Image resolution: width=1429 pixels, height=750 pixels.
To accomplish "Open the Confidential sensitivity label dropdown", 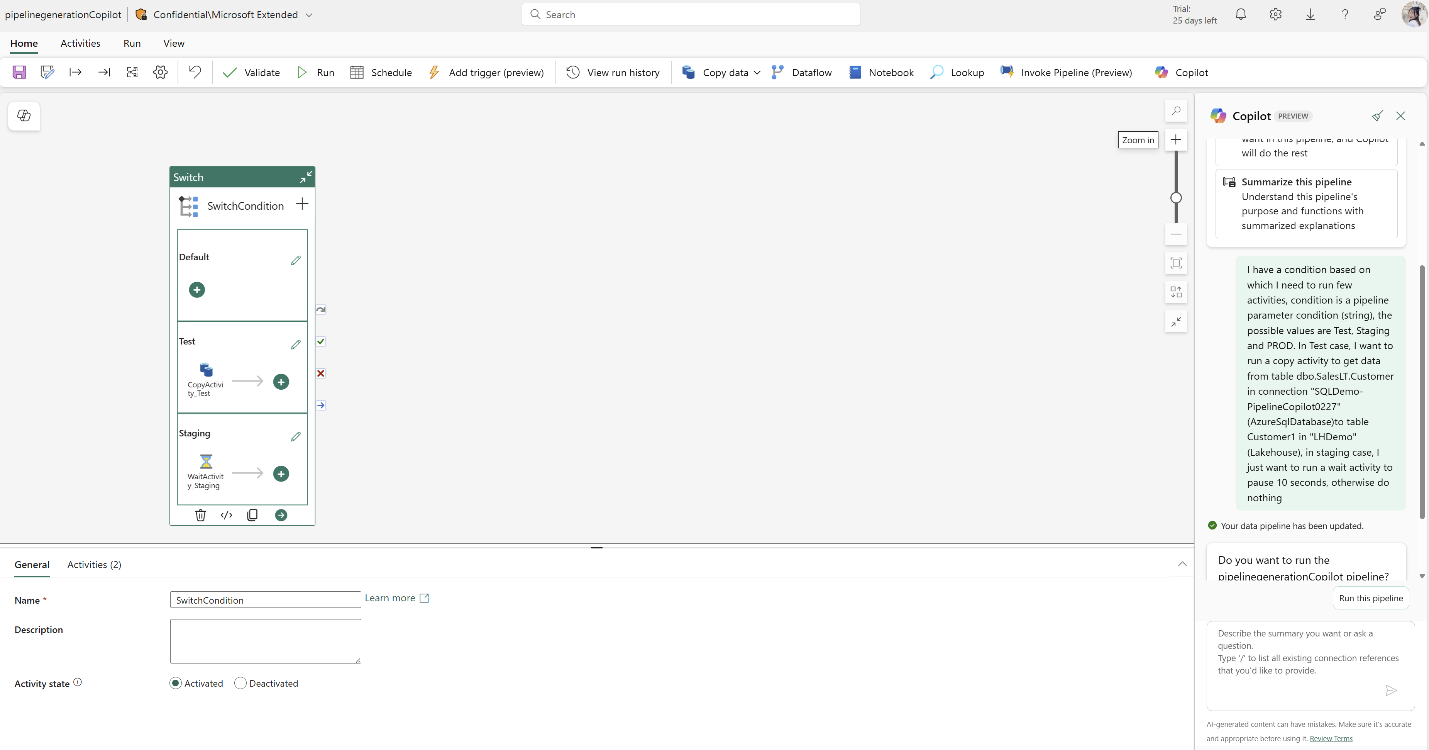I will click(308, 15).
